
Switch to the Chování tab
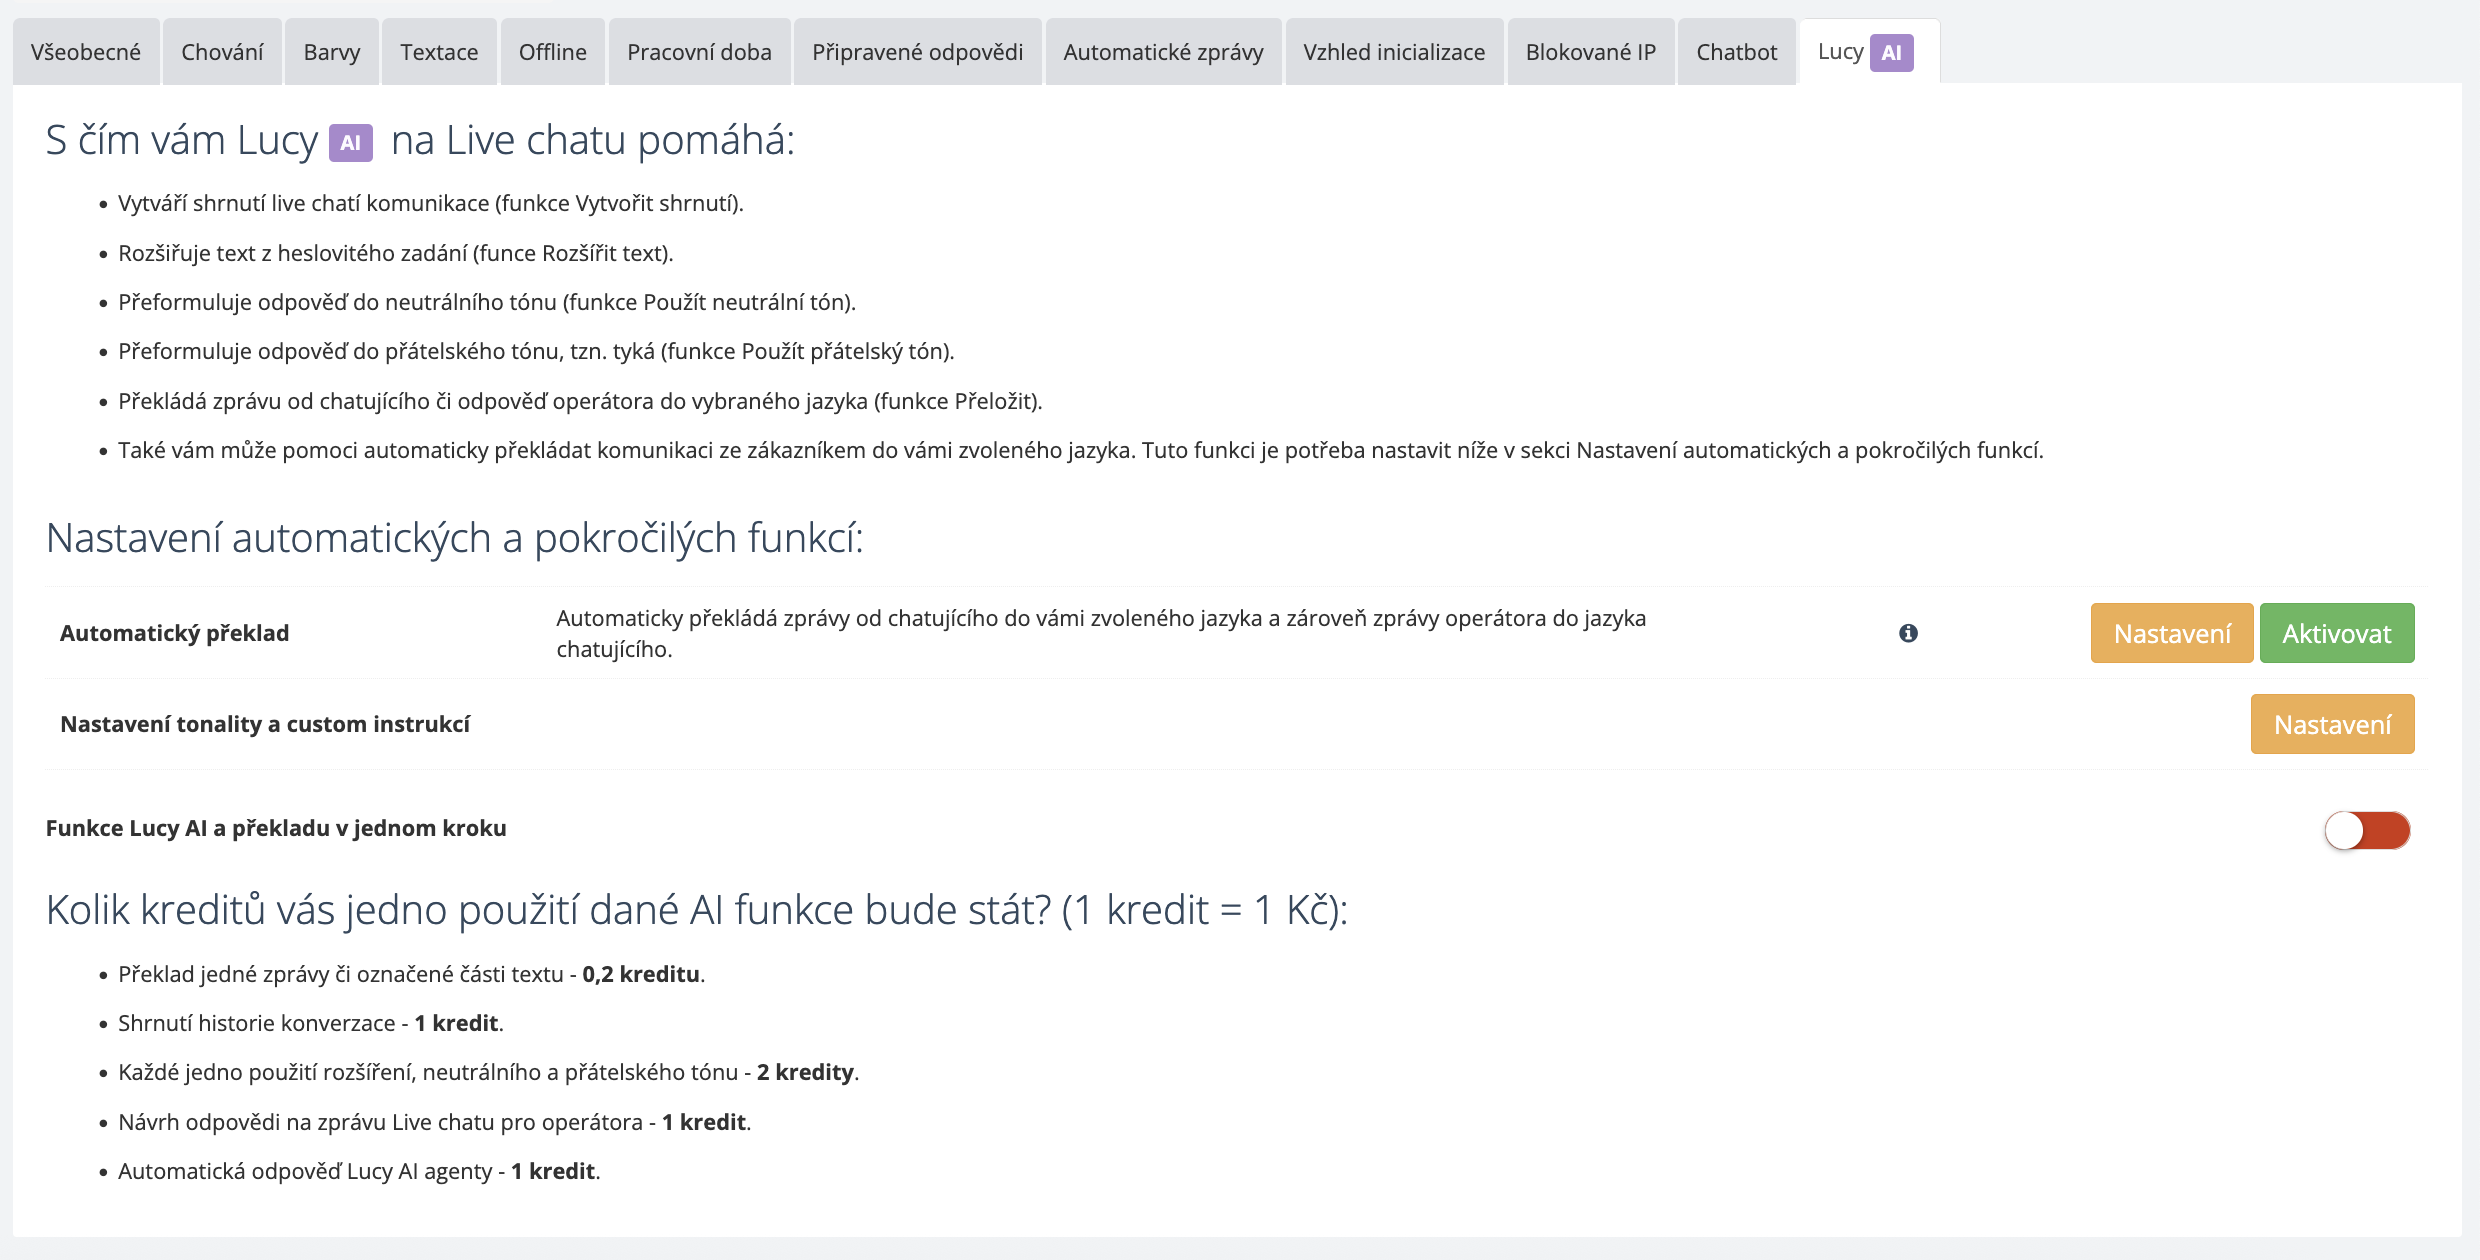(x=222, y=52)
